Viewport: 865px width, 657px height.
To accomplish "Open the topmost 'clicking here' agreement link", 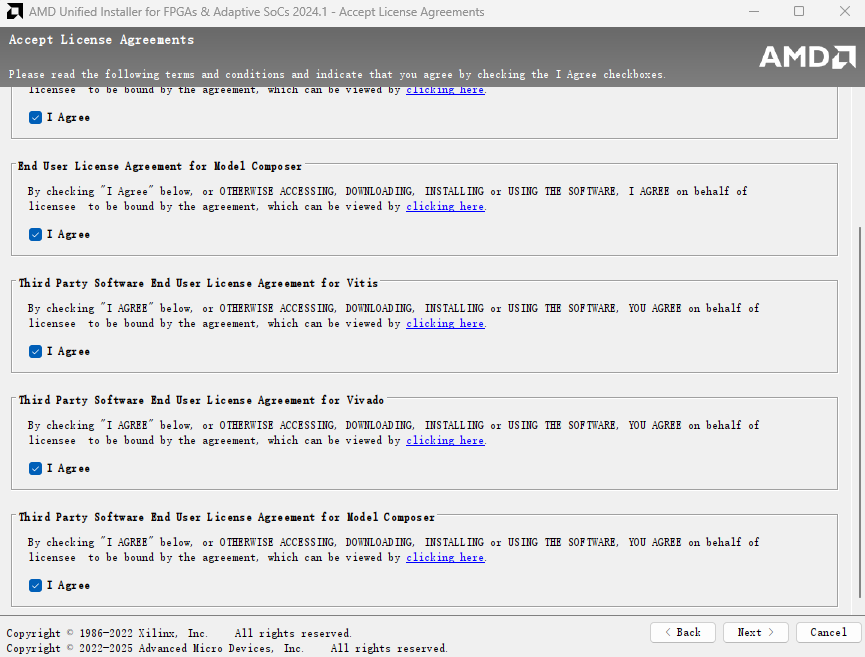I will pos(445,90).
